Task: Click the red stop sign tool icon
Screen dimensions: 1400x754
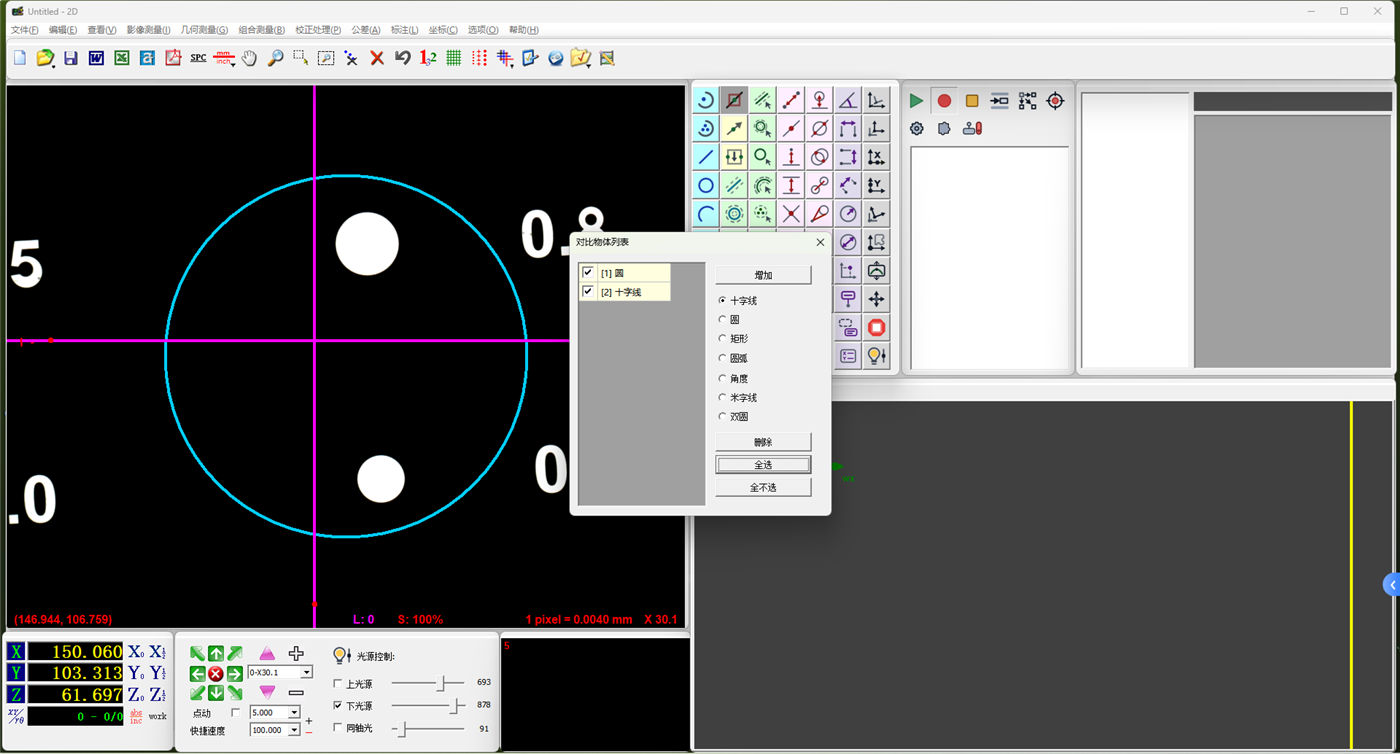Action: pyautogui.click(x=877, y=328)
